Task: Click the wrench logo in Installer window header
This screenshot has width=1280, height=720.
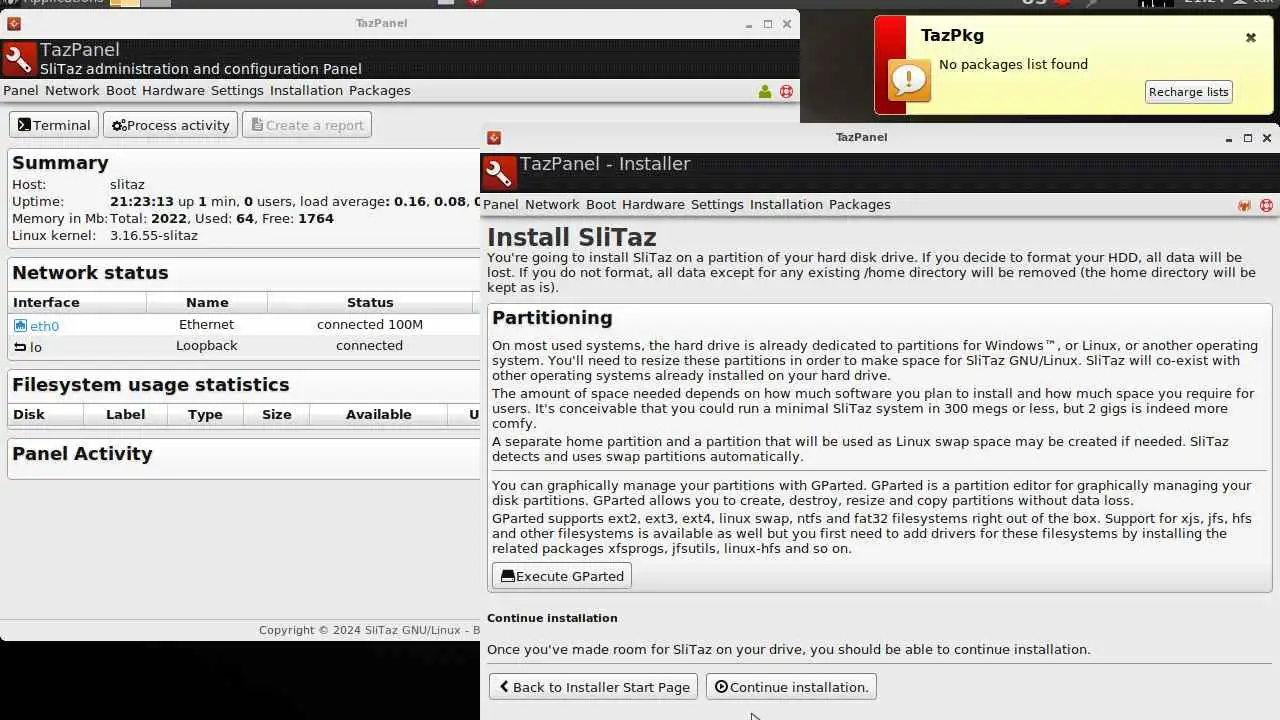Action: click(x=499, y=174)
